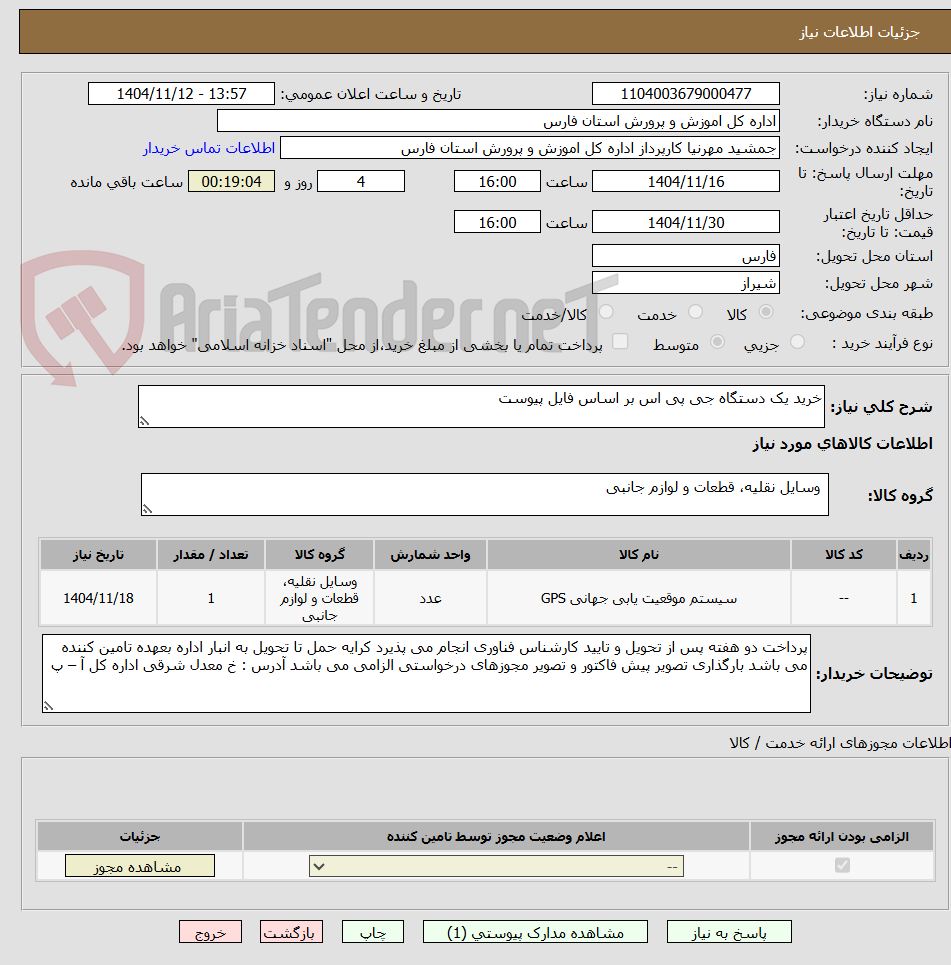
Task: Click the goods group textbox
Action: pos(484,494)
